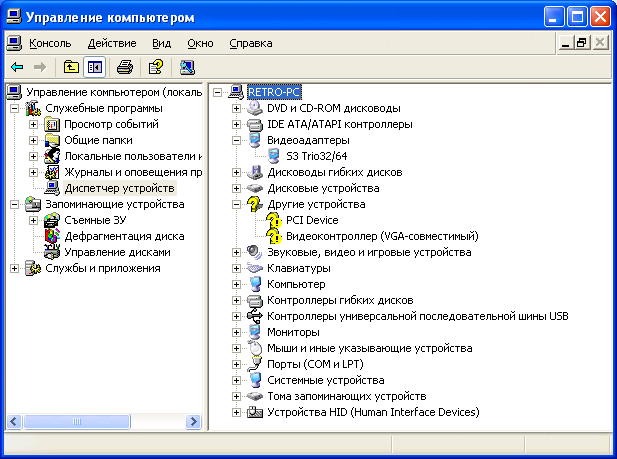The image size is (617, 459).
Task: Click the Общие папки folder icon
Action: click(x=52, y=141)
